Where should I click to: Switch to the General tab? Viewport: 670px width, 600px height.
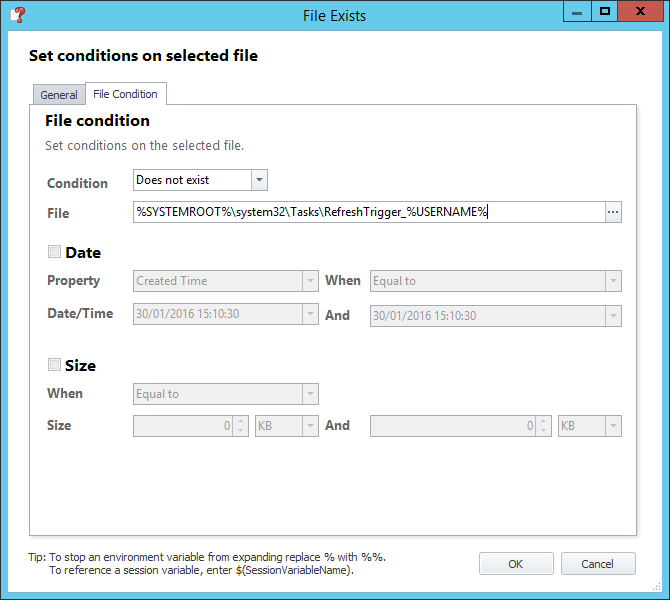point(59,95)
